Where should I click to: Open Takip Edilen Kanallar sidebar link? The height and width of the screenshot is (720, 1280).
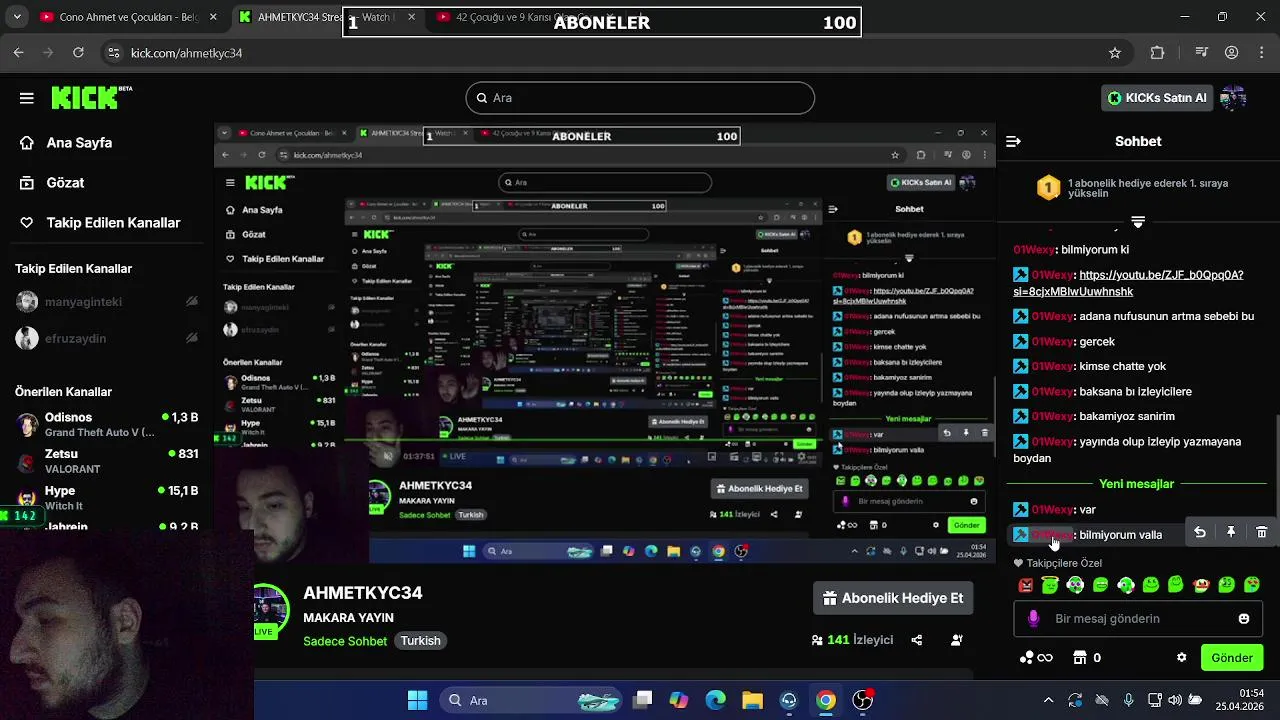[100, 223]
